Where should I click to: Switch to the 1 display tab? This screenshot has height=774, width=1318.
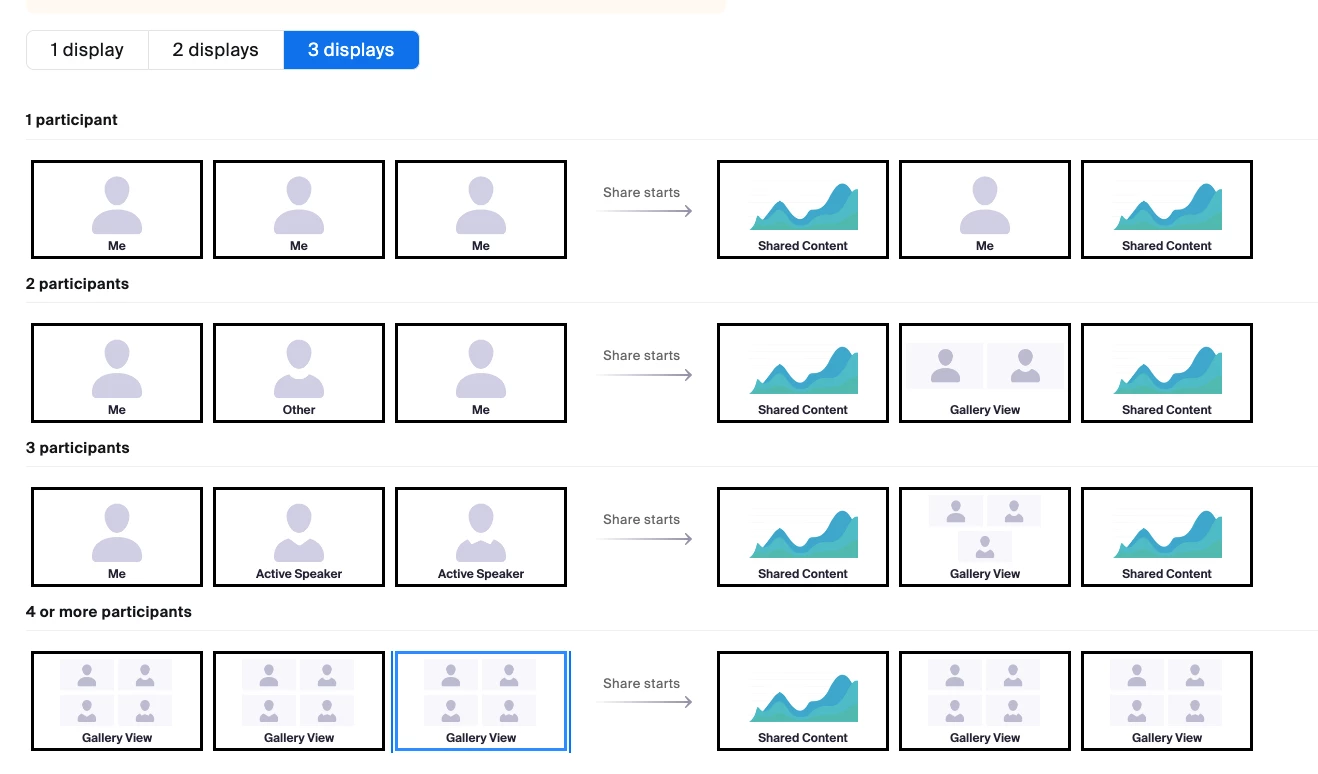(x=87, y=50)
